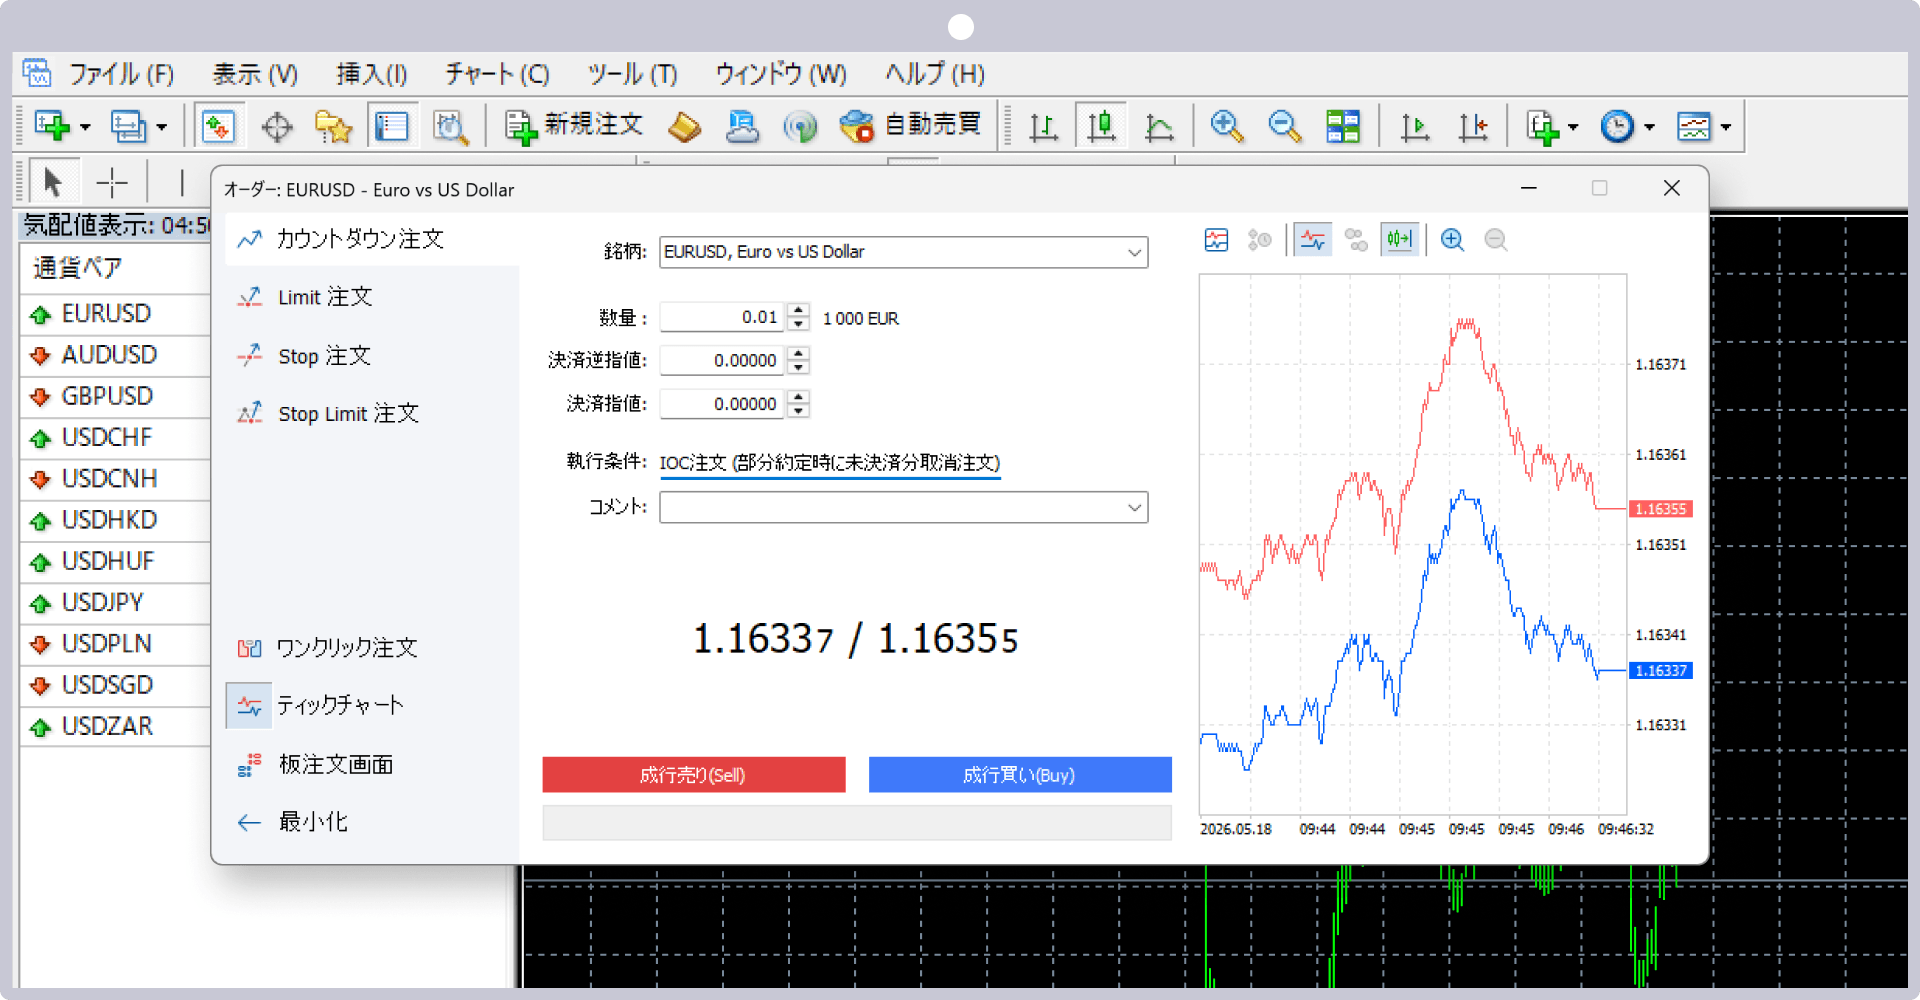Screen dimensions: 1920x1000
Task: Click the 新規注文 new order button
Action: 574,126
